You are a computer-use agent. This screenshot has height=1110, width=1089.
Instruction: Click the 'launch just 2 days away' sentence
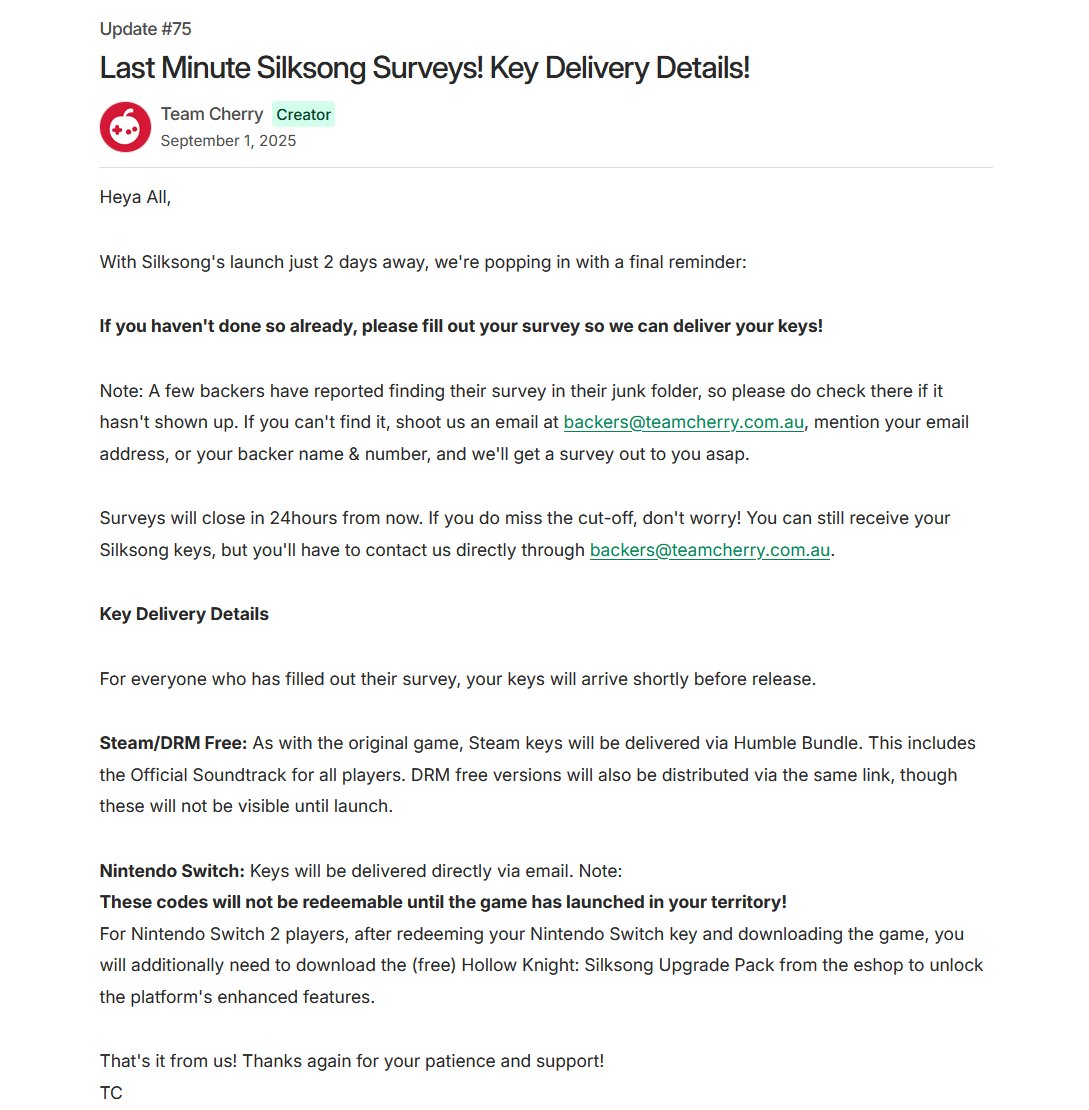(x=422, y=262)
